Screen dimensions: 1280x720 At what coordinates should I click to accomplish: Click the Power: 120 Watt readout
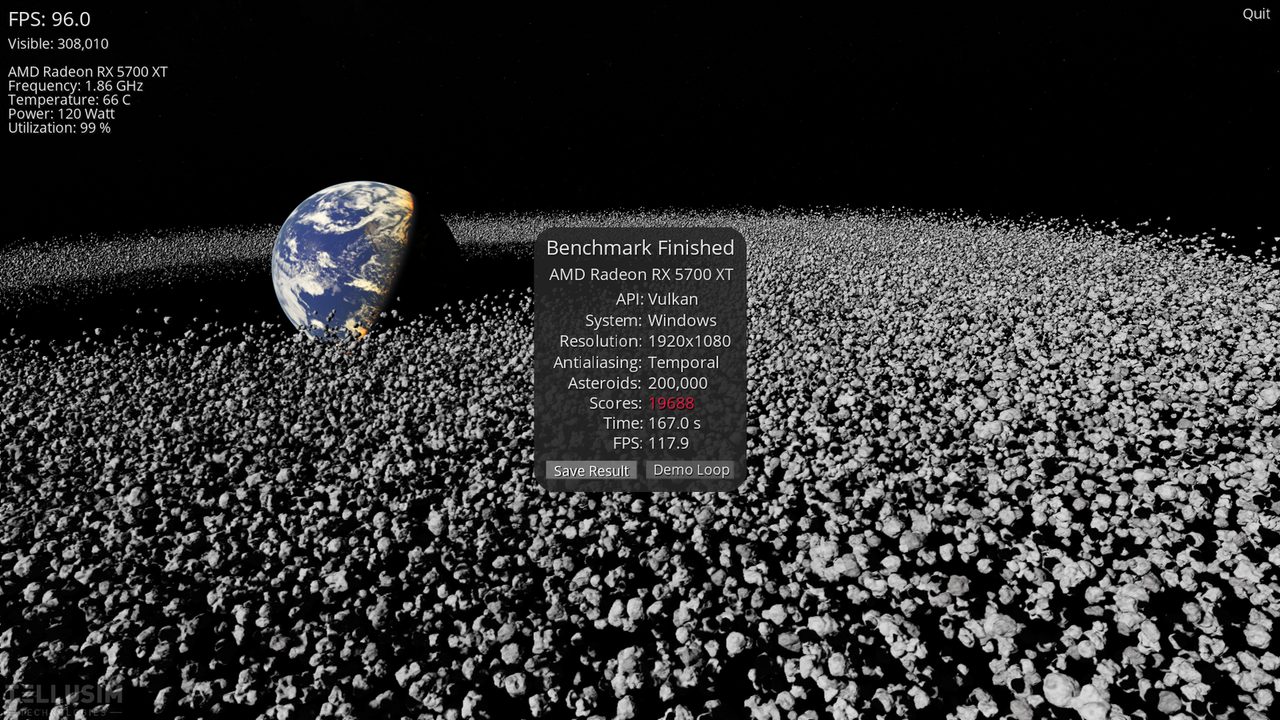[62, 114]
